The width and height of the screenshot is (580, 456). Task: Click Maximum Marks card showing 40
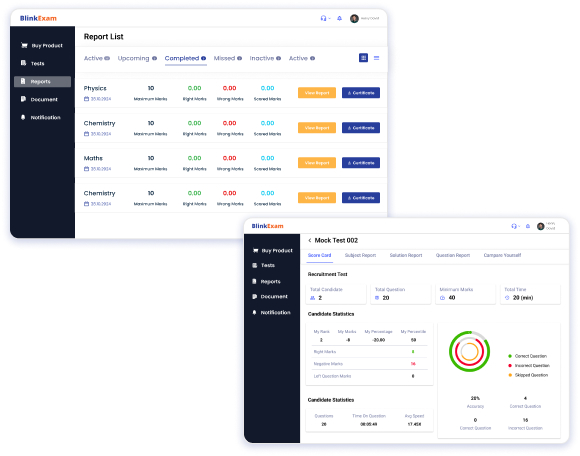click(x=466, y=294)
